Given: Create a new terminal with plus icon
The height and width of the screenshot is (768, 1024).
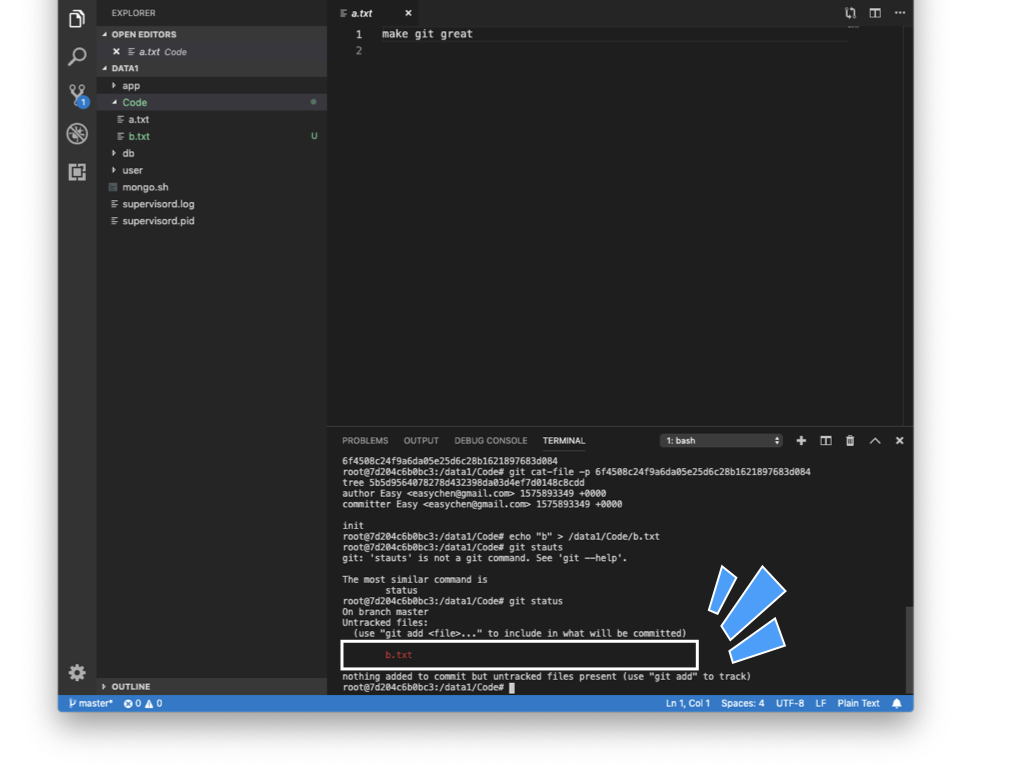Looking at the screenshot, I should tap(801, 441).
